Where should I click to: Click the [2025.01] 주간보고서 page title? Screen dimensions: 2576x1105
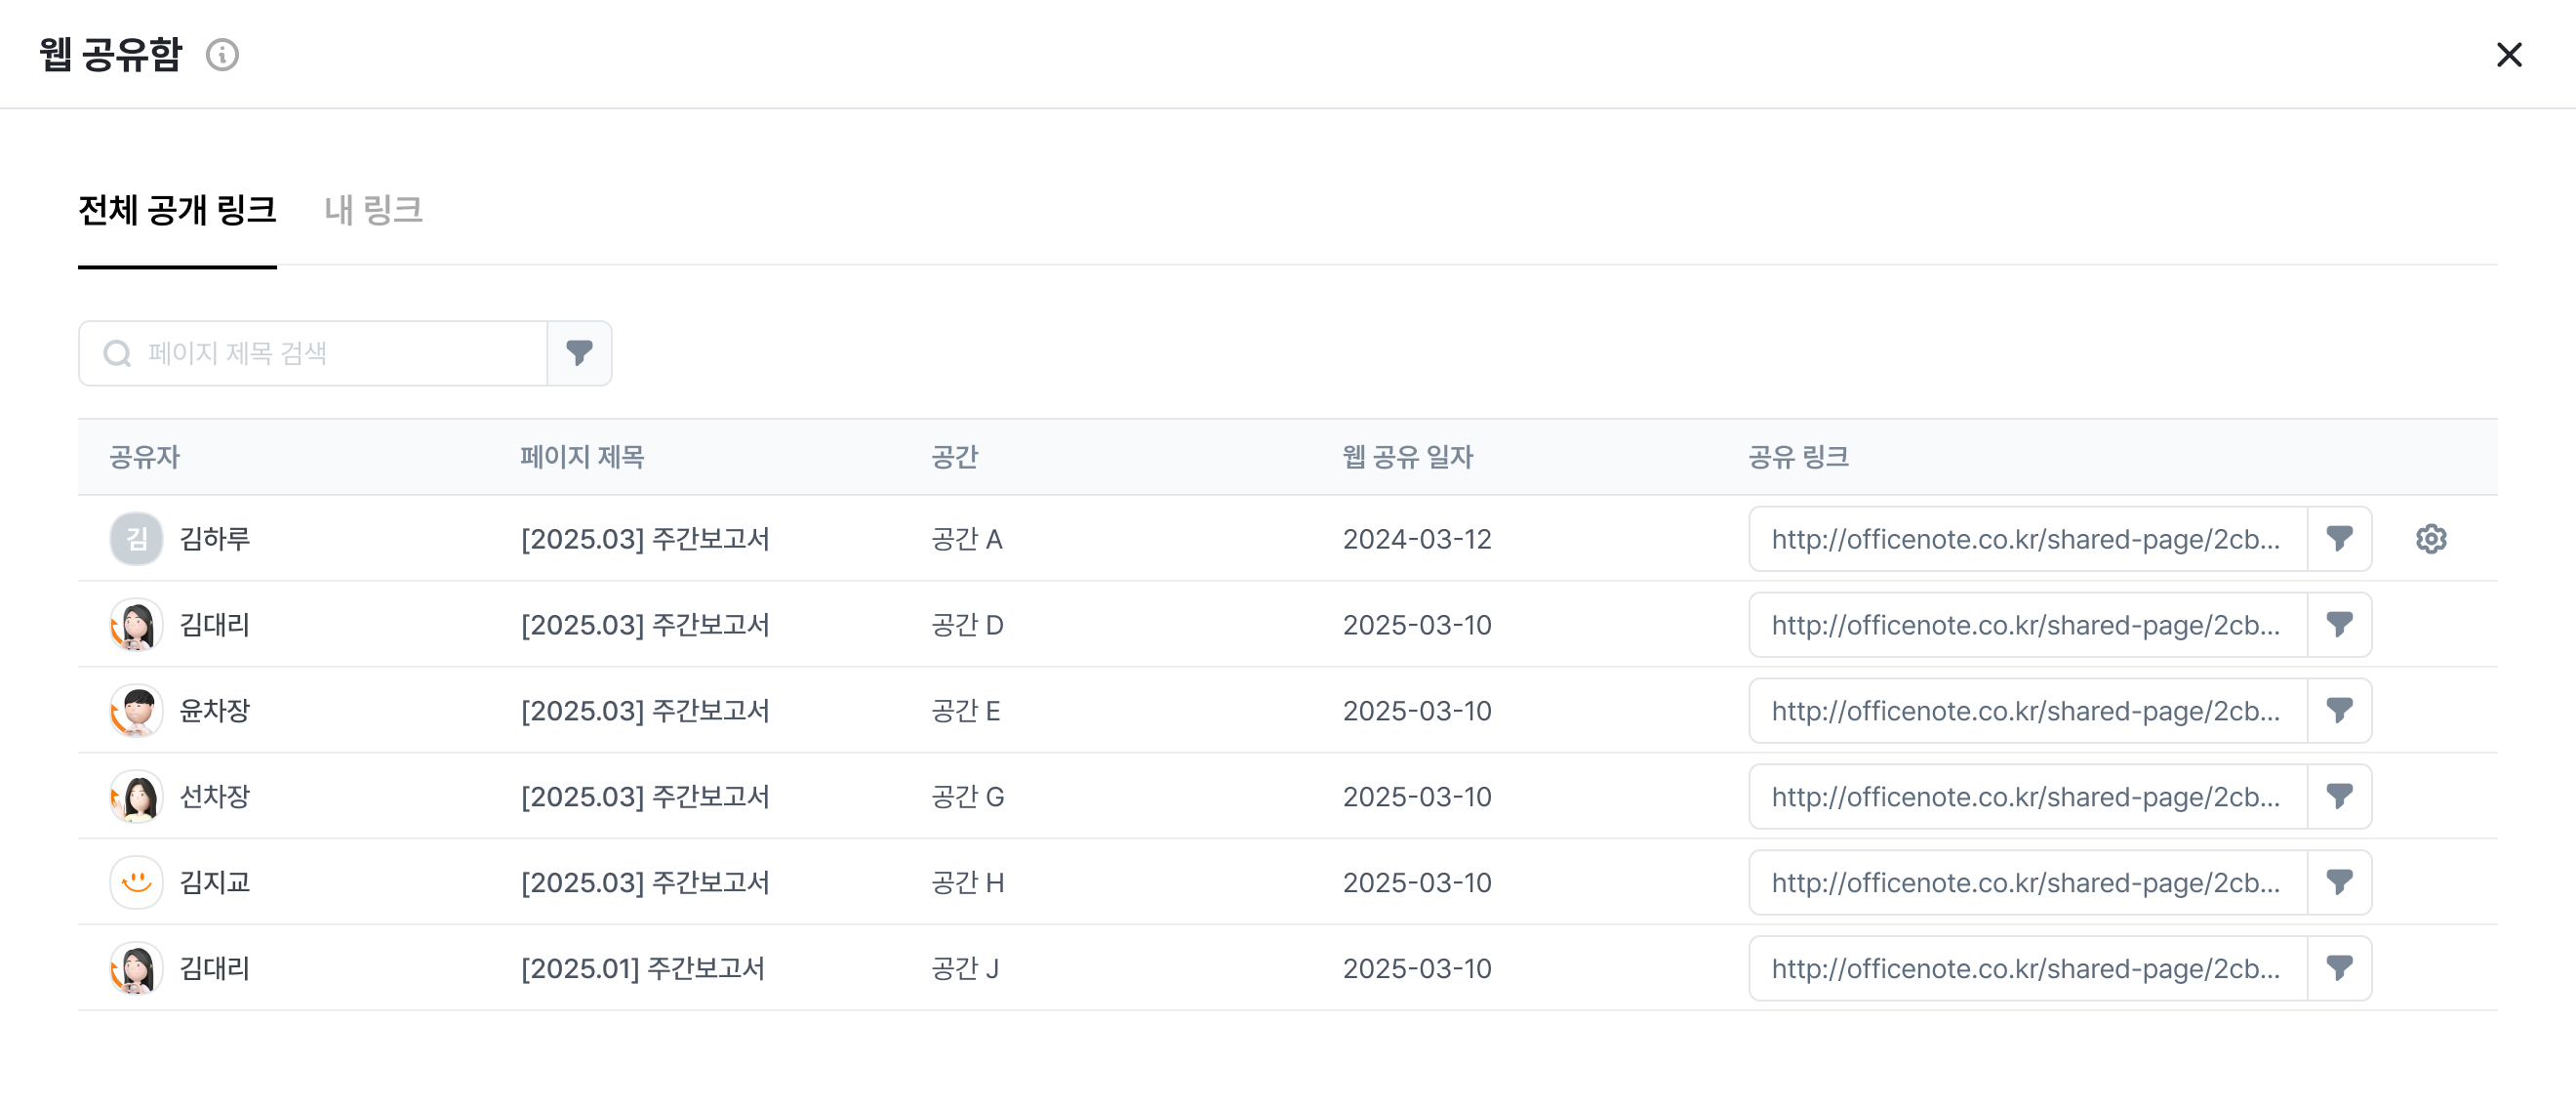[642, 969]
